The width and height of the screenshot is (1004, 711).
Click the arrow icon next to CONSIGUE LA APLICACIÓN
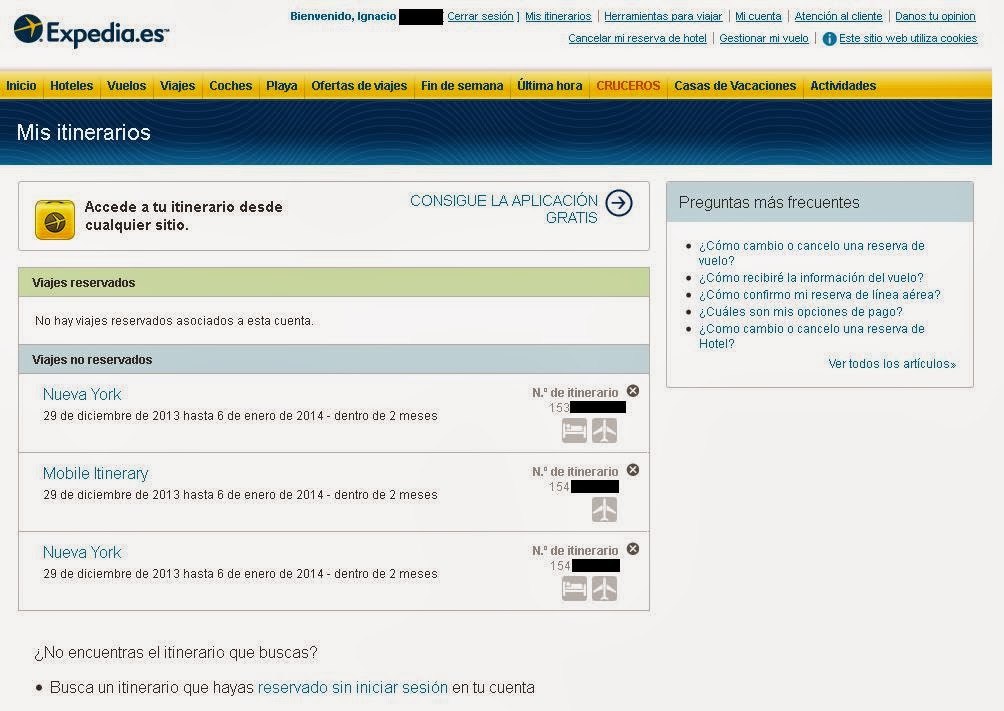point(618,204)
